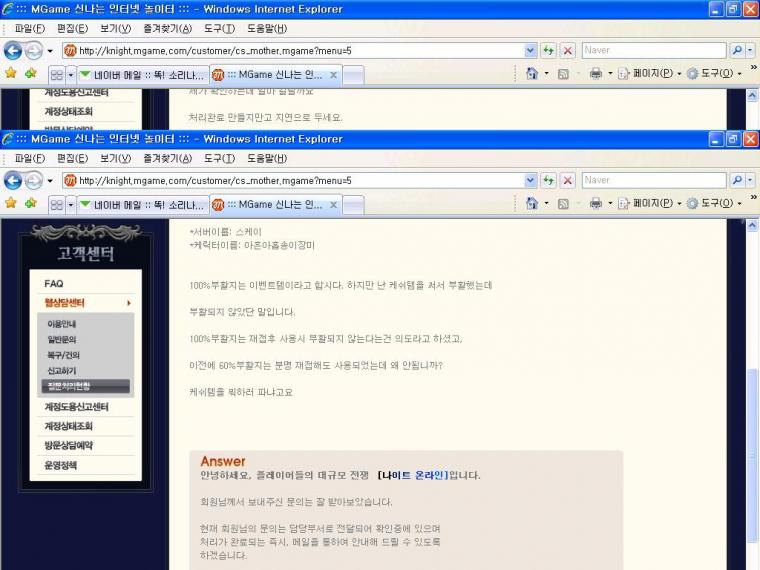Screen dimensions: 760x570
Task: Expand address bar history in the front window
Action: pyautogui.click(x=530, y=180)
